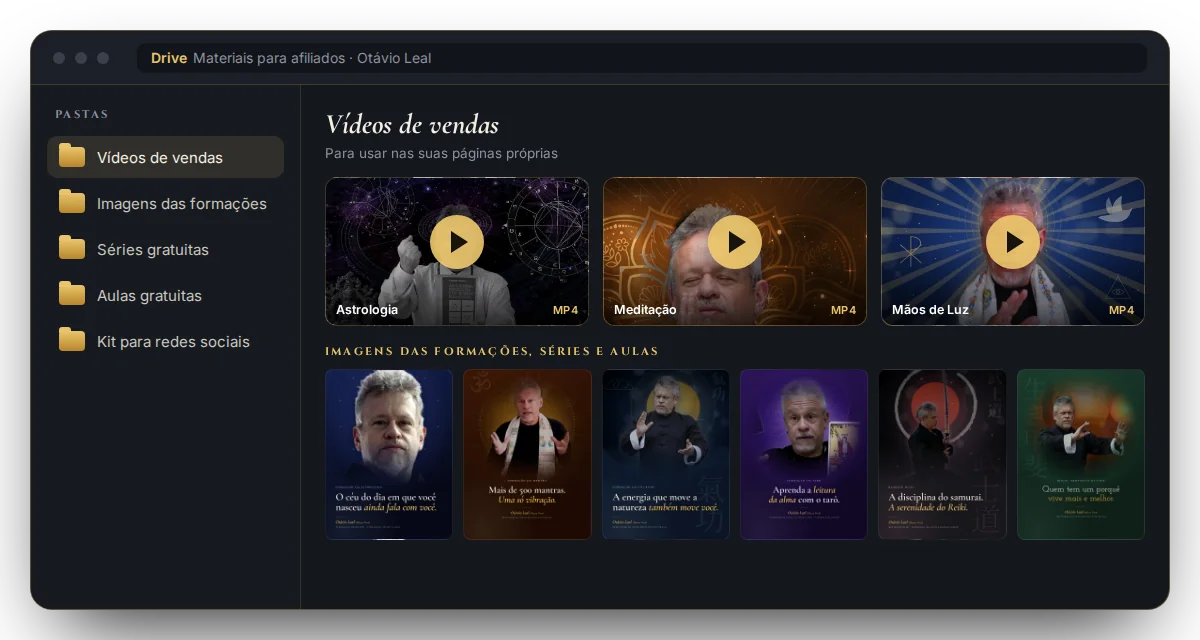Click the Séries gratuitas folder icon
Screen dimensions: 1200x640
point(72,248)
